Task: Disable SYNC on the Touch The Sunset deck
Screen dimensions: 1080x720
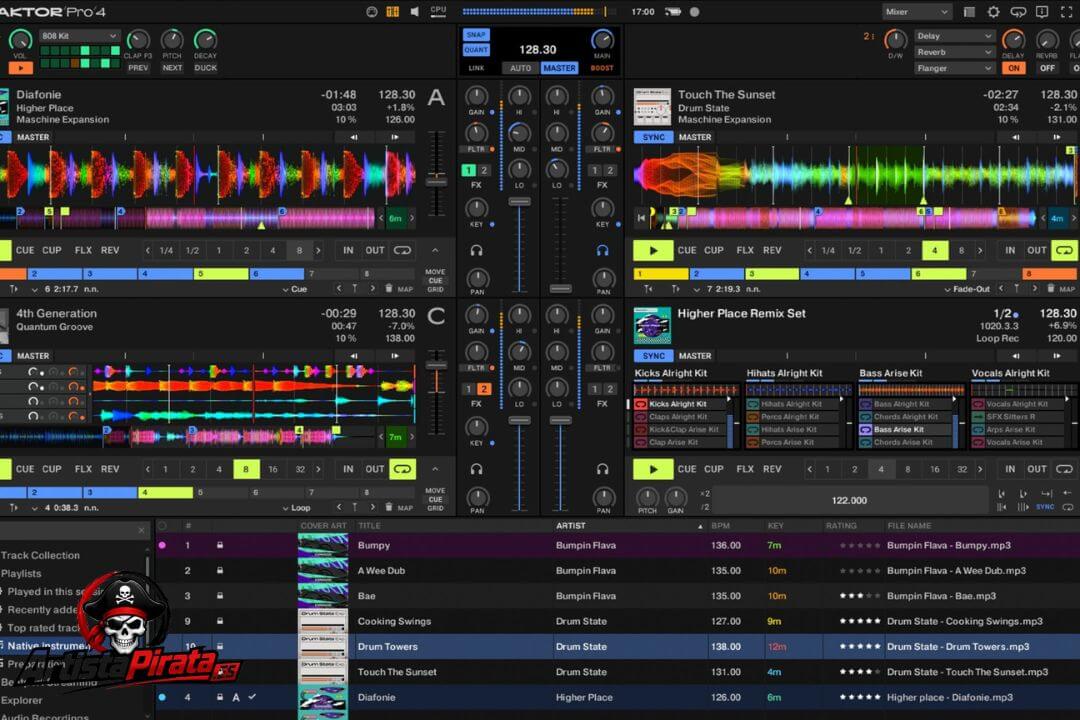Action: pyautogui.click(x=653, y=137)
